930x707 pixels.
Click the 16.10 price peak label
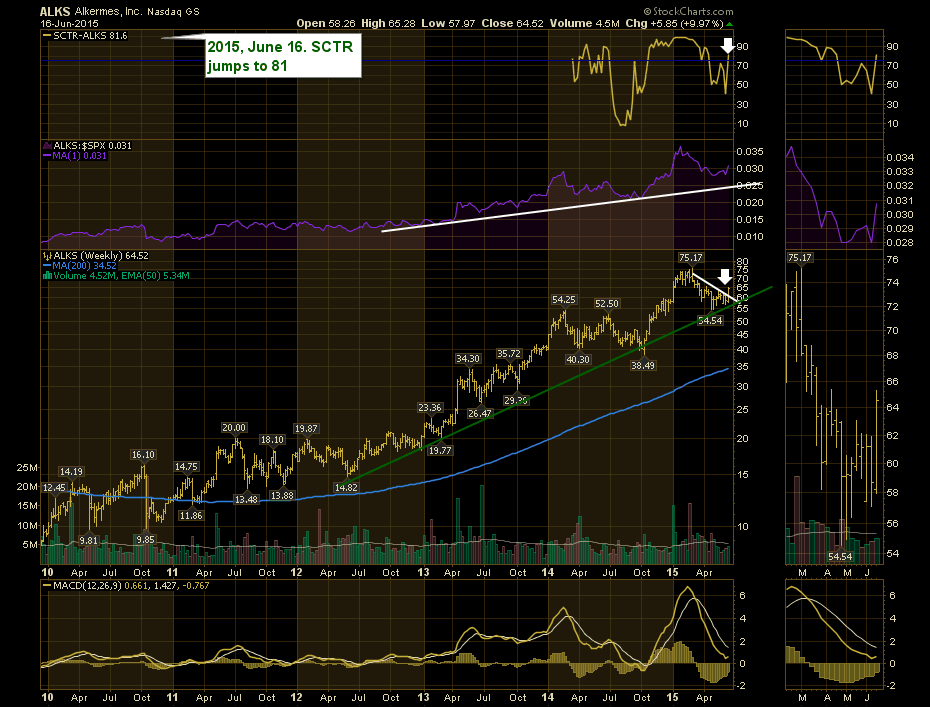[143, 454]
